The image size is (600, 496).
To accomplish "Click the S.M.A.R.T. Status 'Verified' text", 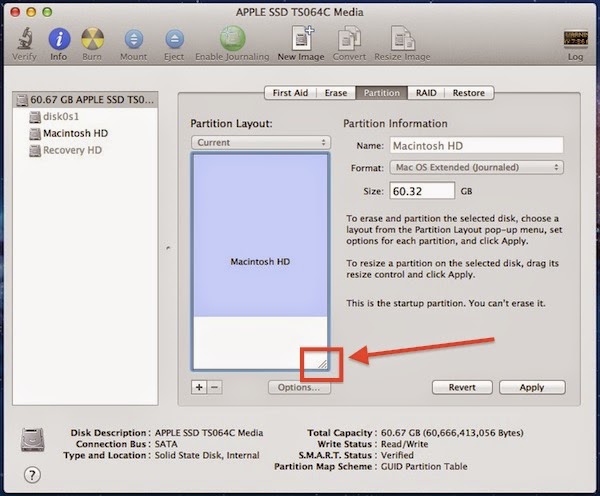I will pos(397,455).
